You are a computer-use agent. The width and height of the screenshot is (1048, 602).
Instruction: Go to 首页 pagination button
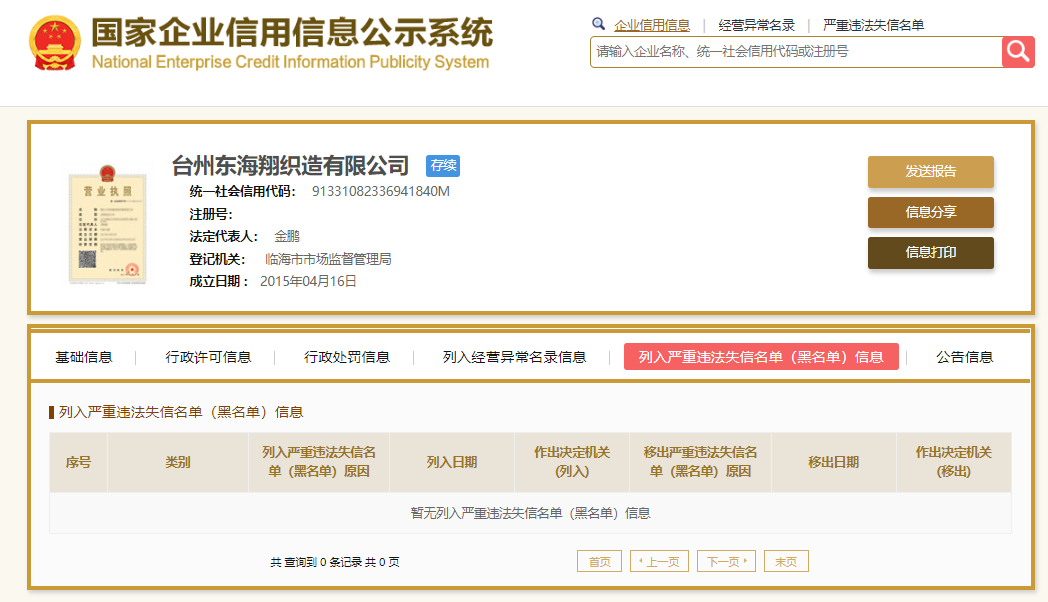tap(600, 561)
